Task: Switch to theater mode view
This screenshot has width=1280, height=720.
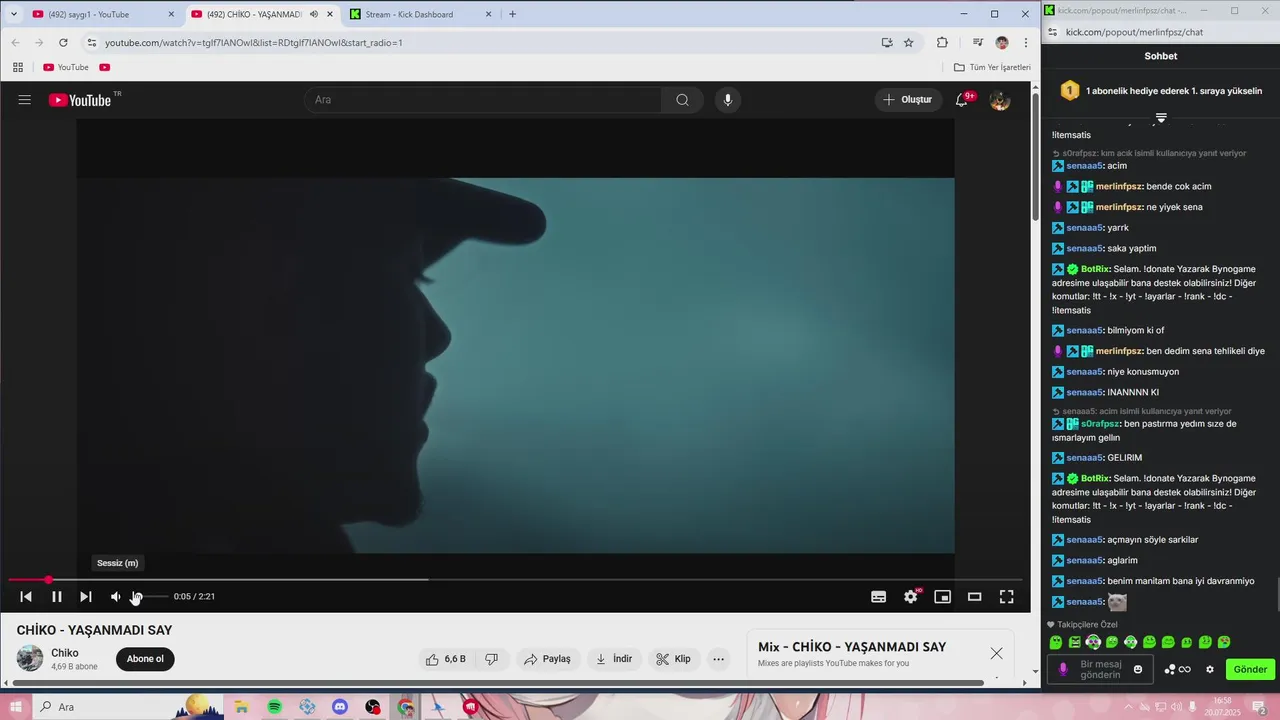Action: pyautogui.click(x=974, y=597)
